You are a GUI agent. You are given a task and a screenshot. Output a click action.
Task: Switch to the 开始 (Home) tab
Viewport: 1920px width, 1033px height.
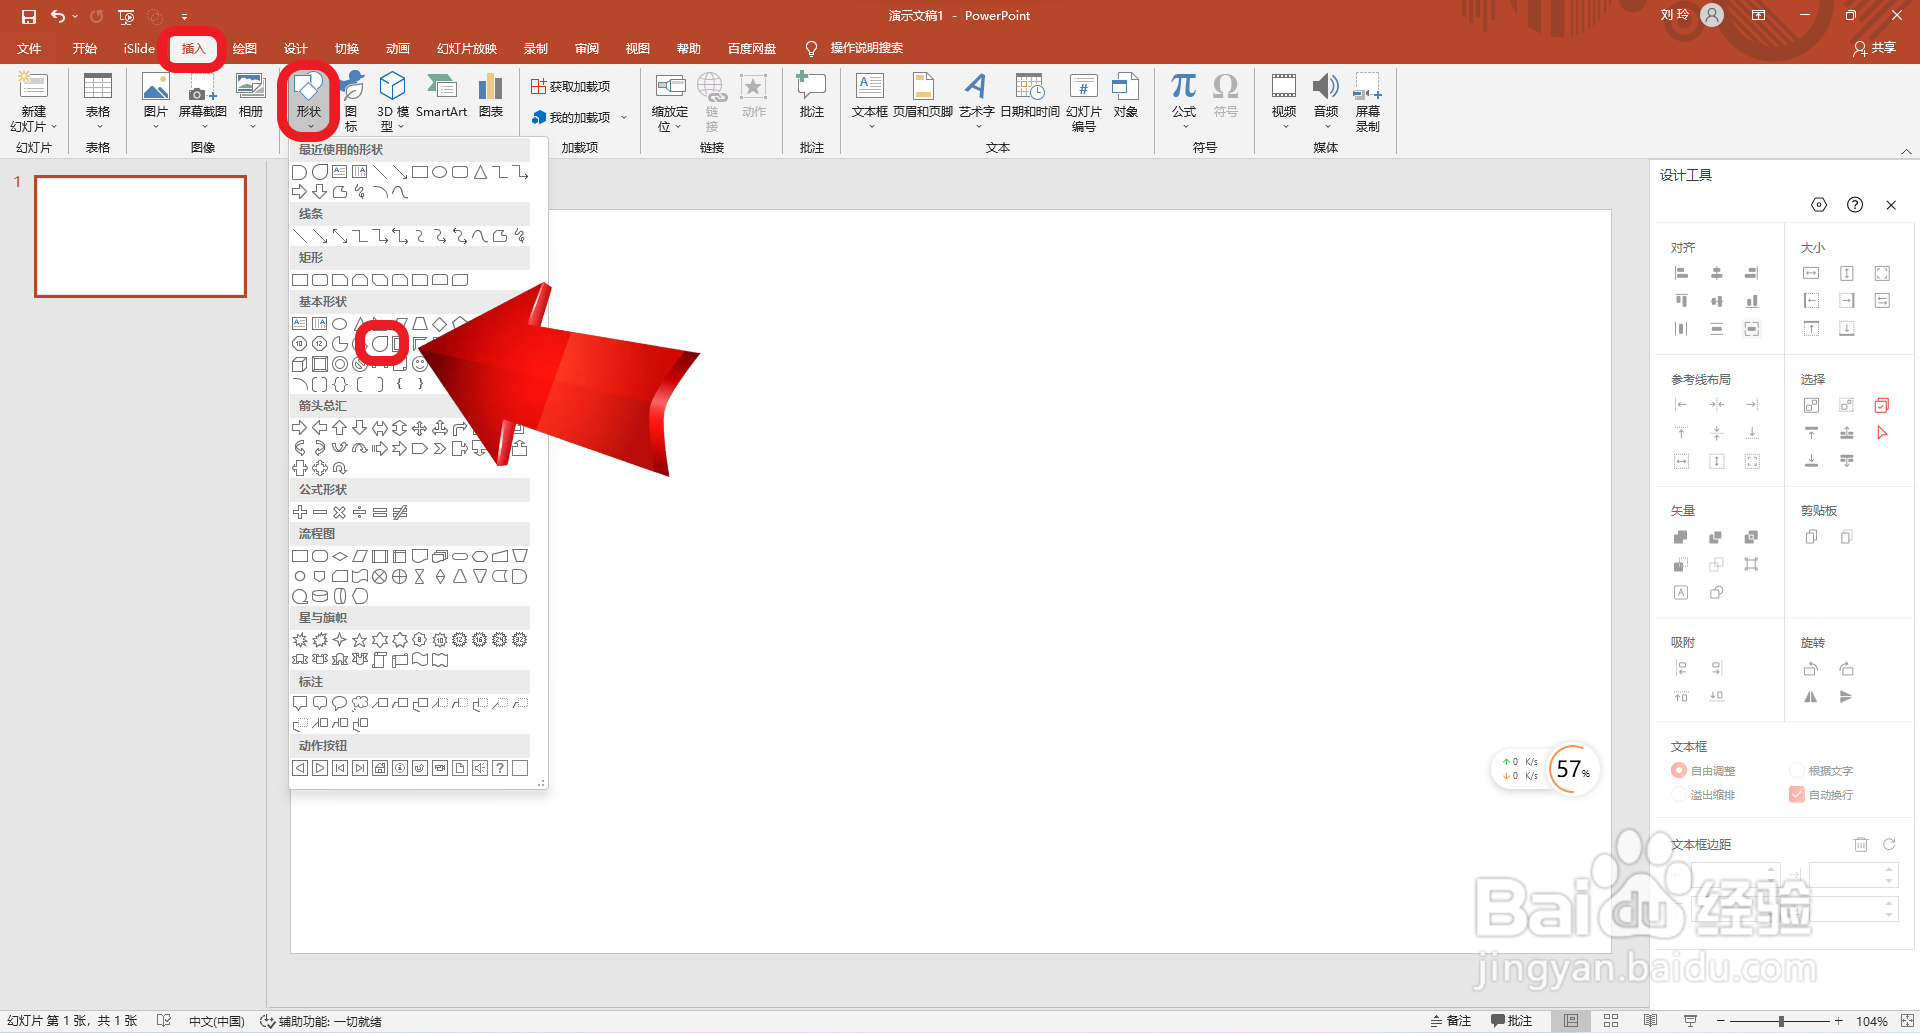click(84, 48)
